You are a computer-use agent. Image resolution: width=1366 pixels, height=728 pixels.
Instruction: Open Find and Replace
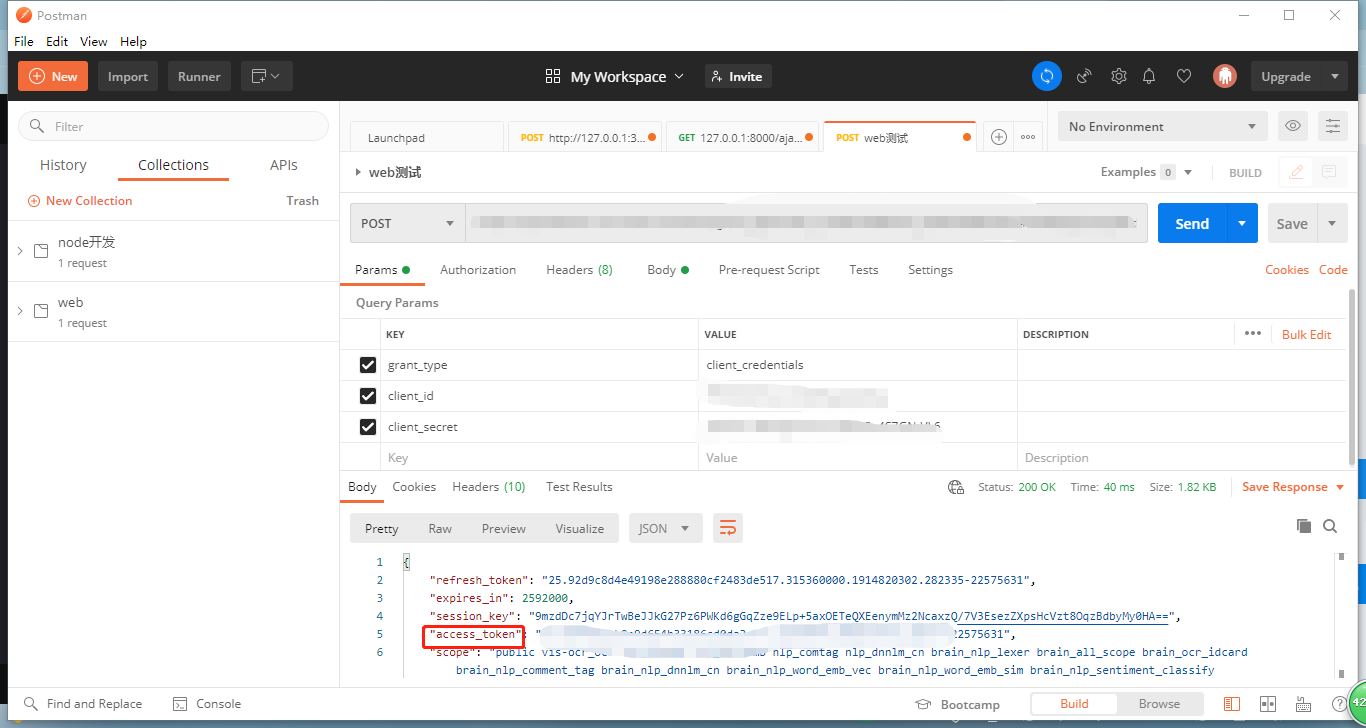(x=83, y=704)
